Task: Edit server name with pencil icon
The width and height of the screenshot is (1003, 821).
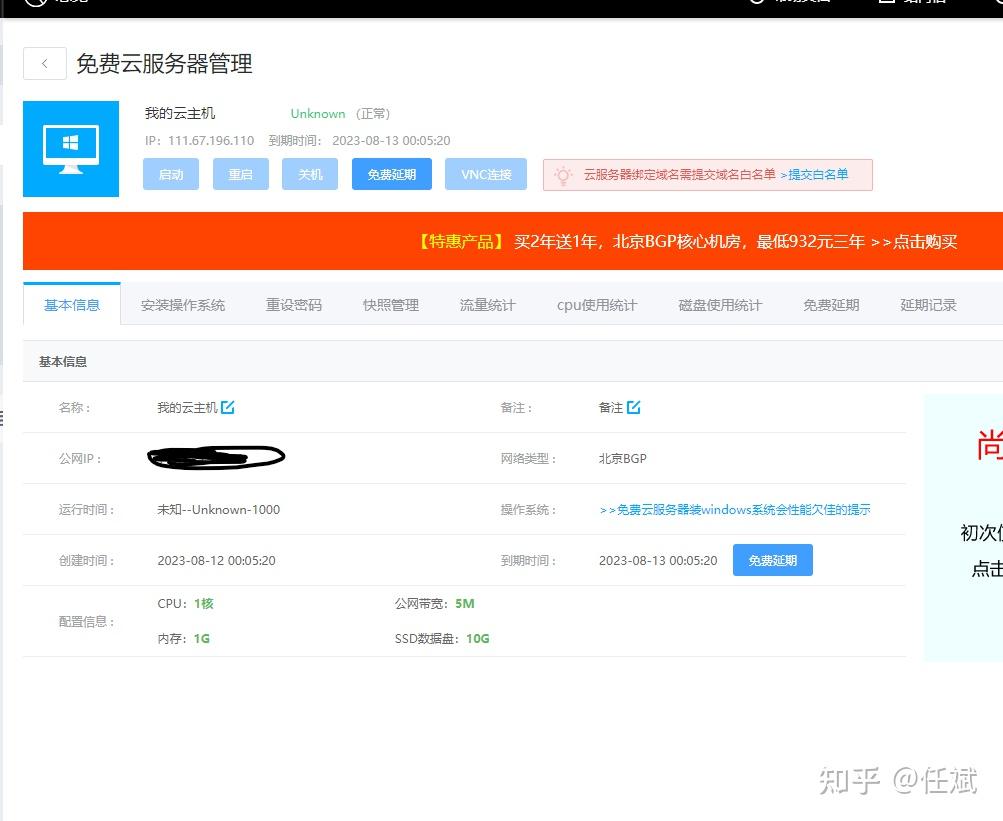Action: [x=228, y=407]
